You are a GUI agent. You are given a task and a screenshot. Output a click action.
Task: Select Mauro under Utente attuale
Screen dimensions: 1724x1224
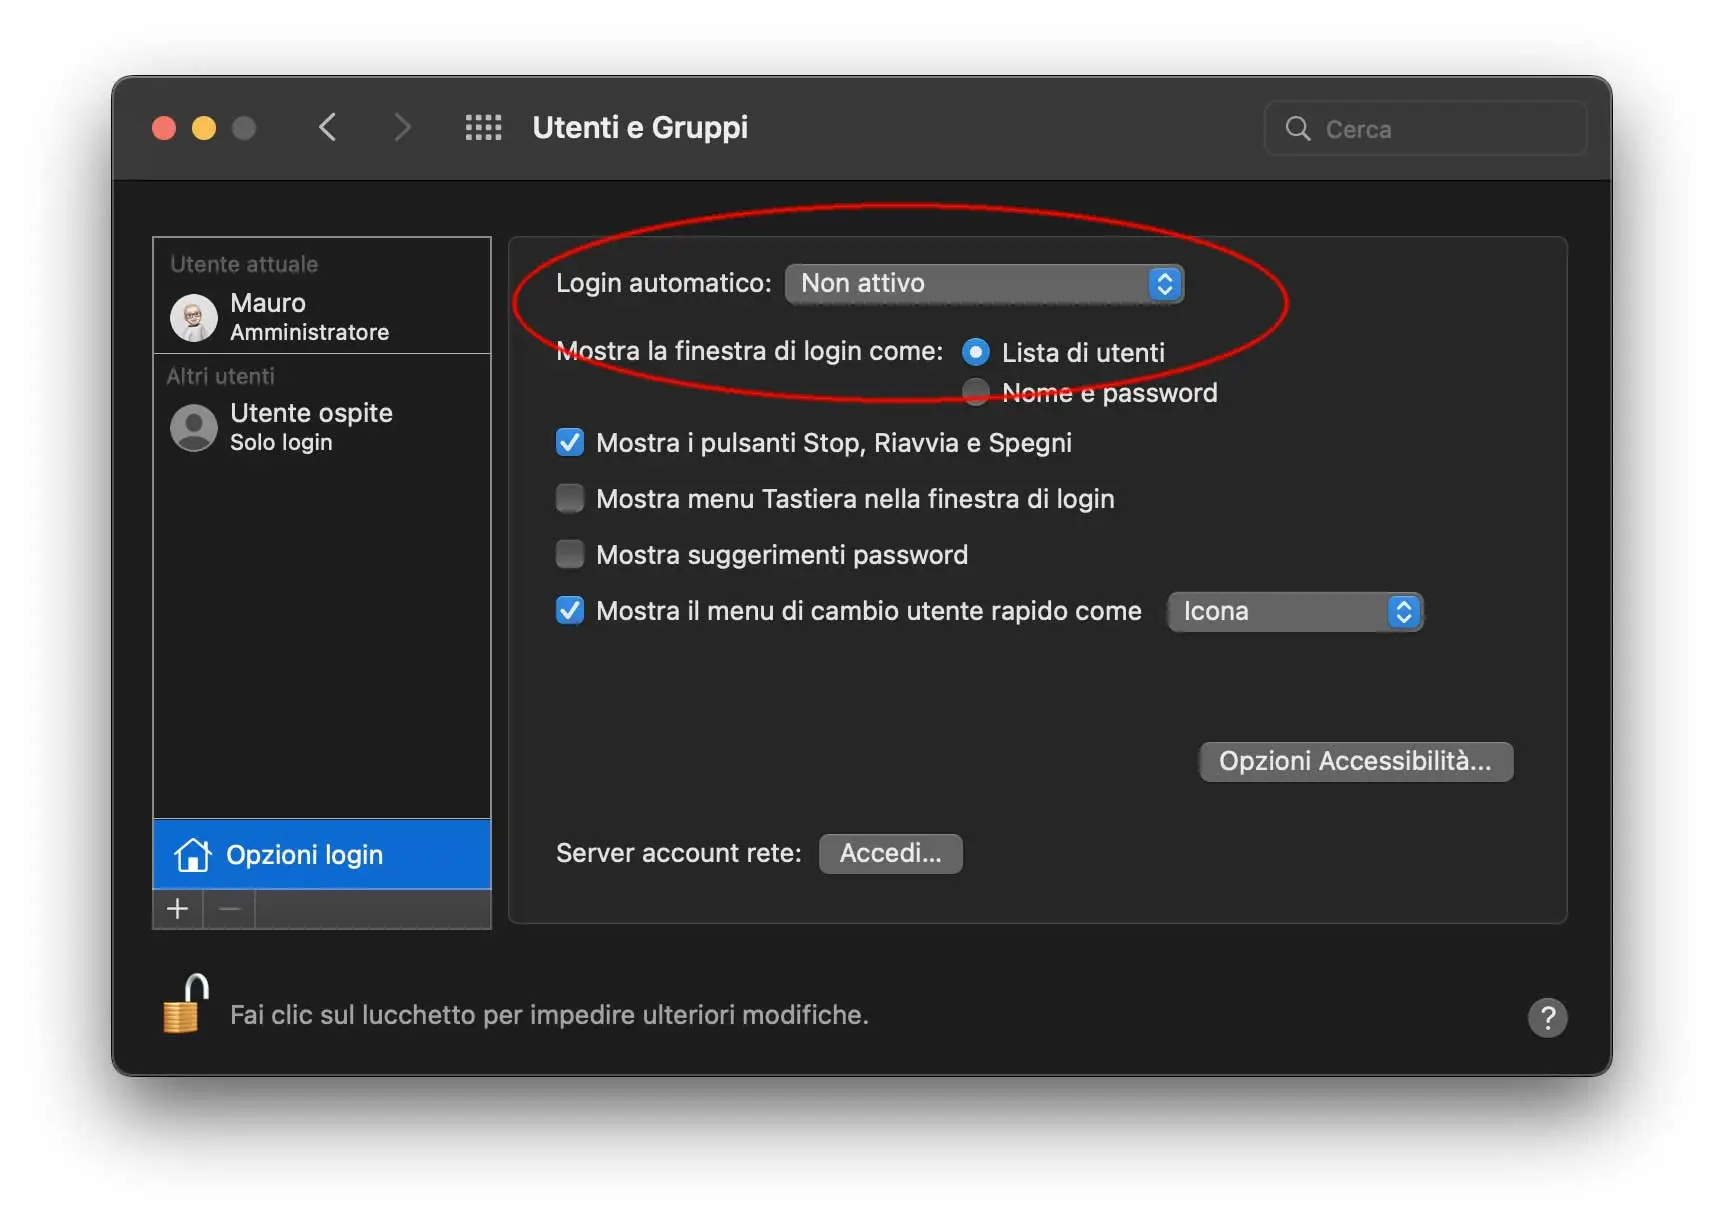click(x=266, y=303)
